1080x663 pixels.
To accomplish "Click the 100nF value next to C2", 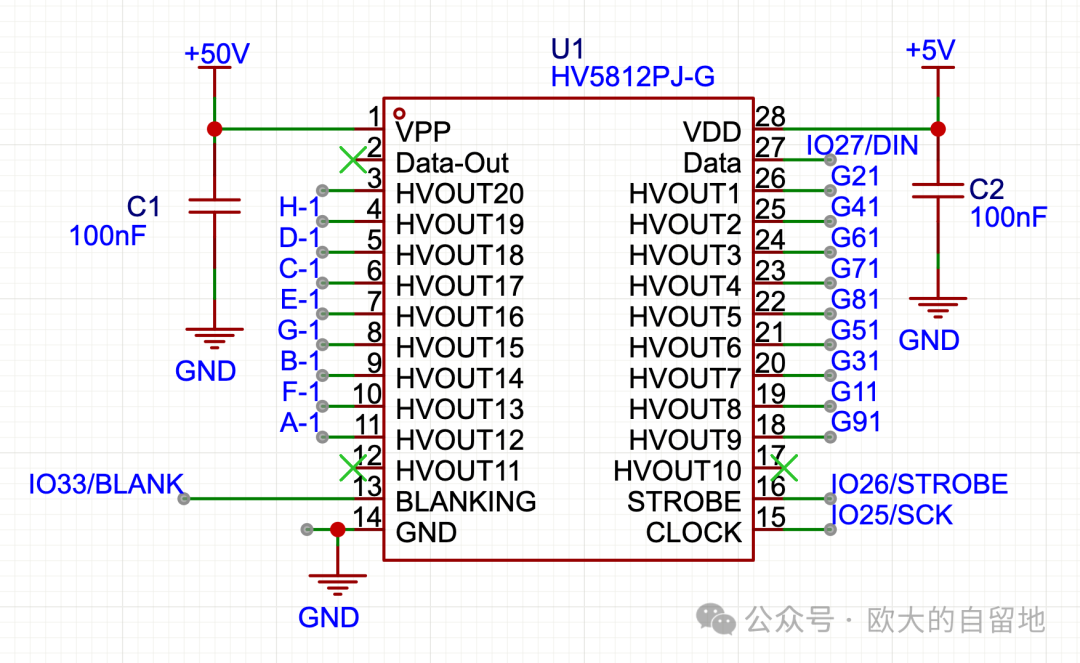I will 1008,218.
